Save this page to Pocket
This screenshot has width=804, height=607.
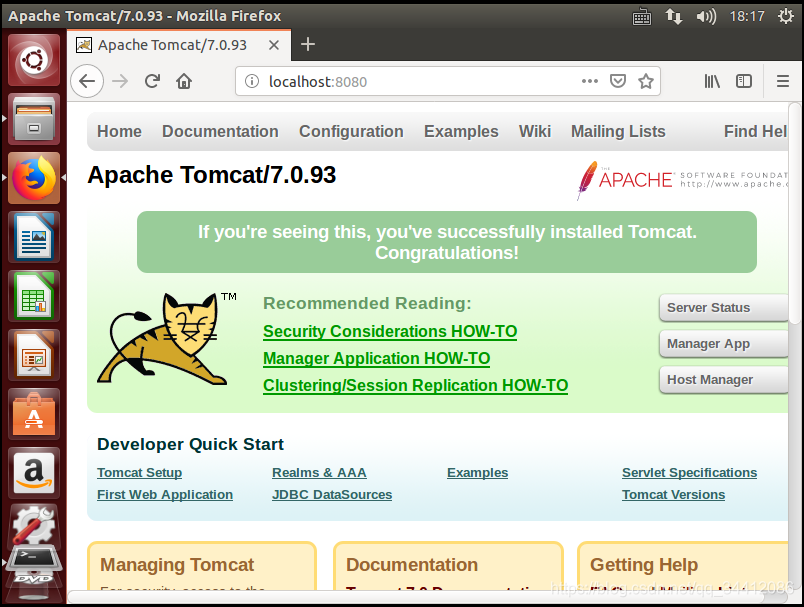pyautogui.click(x=618, y=81)
